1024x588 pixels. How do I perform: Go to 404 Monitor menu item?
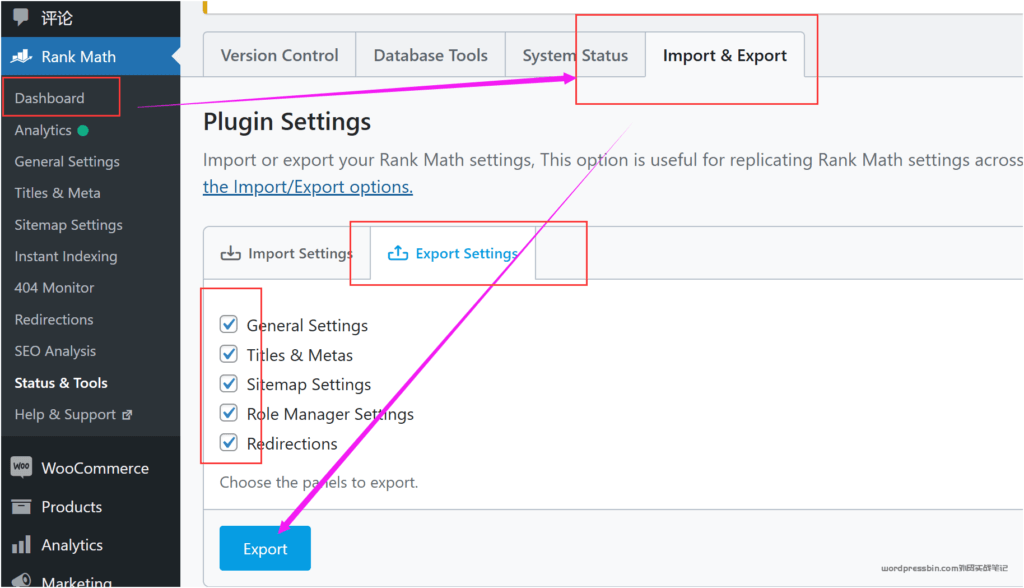click(54, 288)
